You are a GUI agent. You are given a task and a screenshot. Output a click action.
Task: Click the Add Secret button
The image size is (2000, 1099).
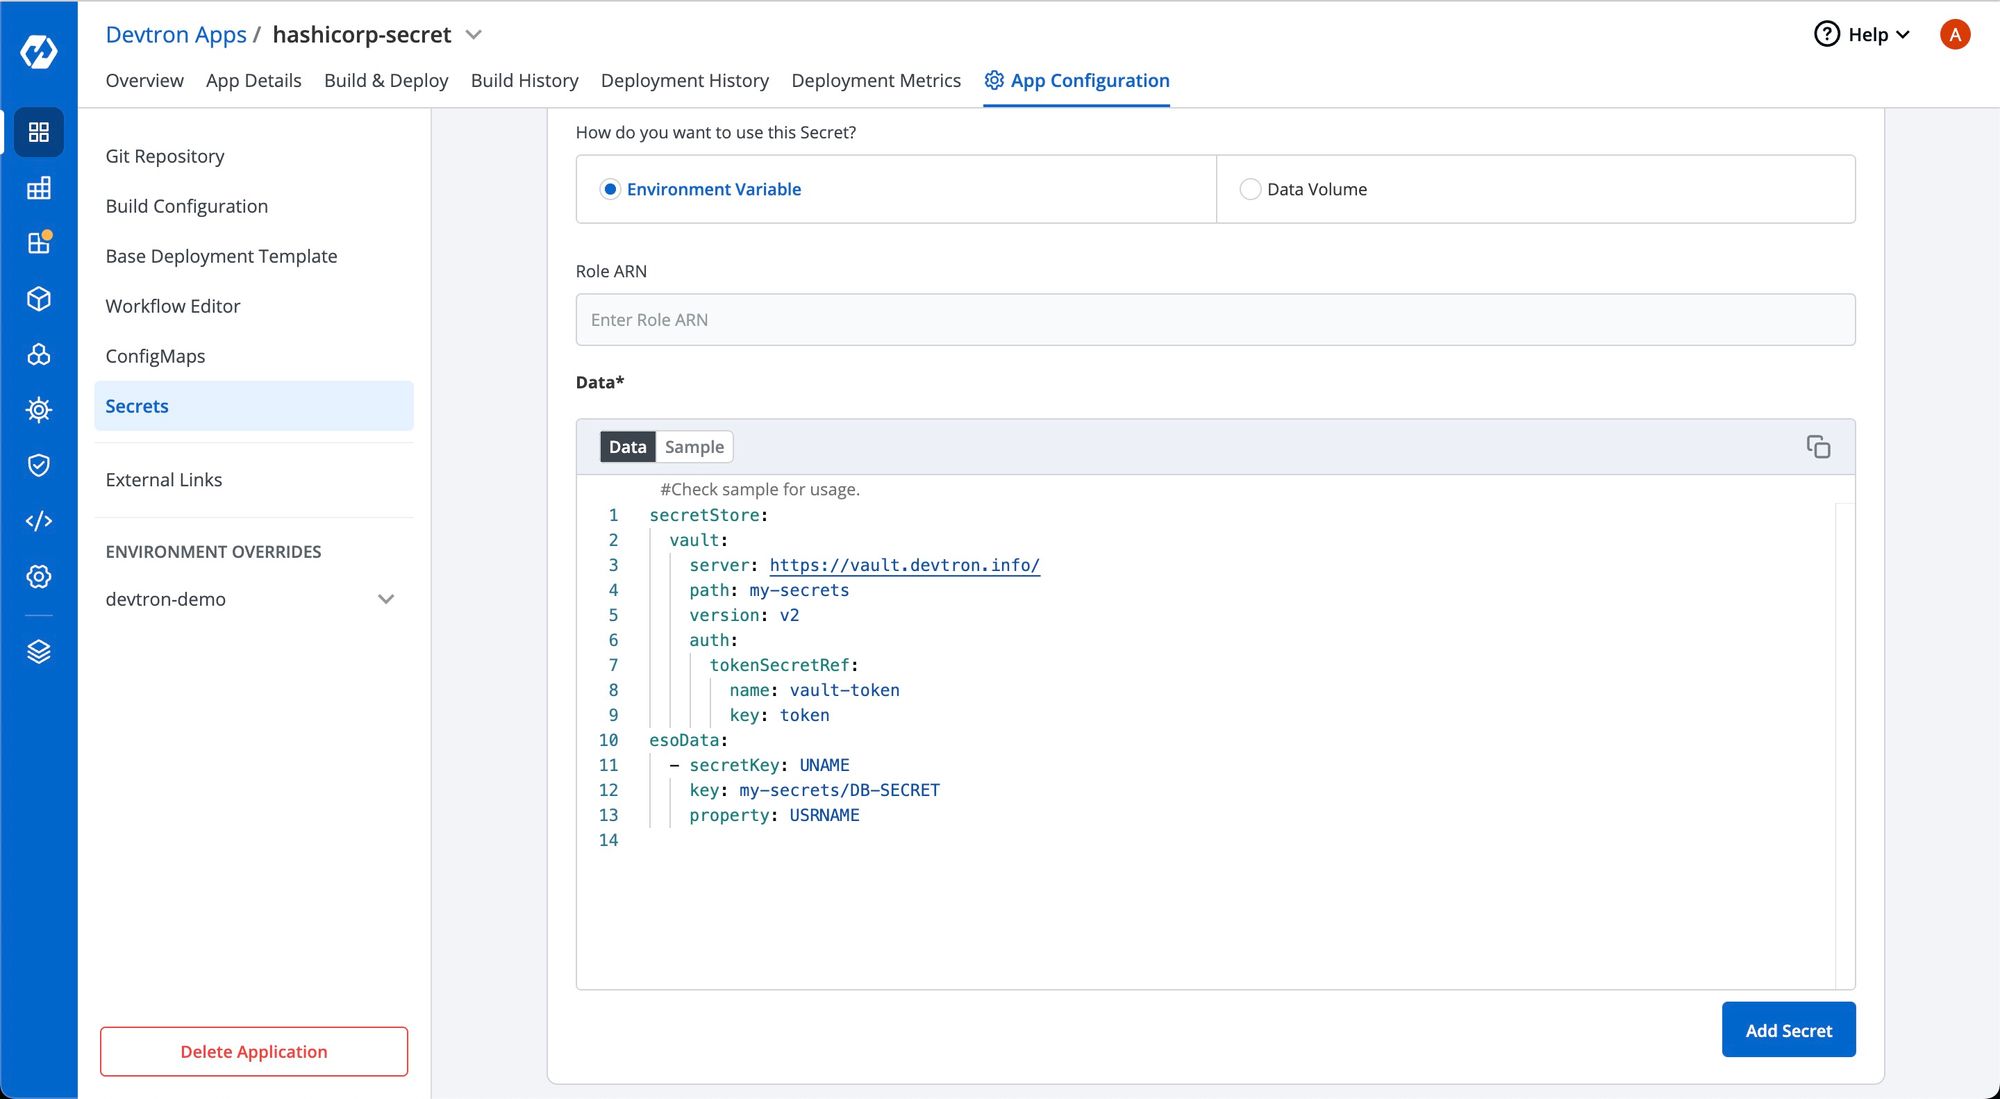1788,1030
